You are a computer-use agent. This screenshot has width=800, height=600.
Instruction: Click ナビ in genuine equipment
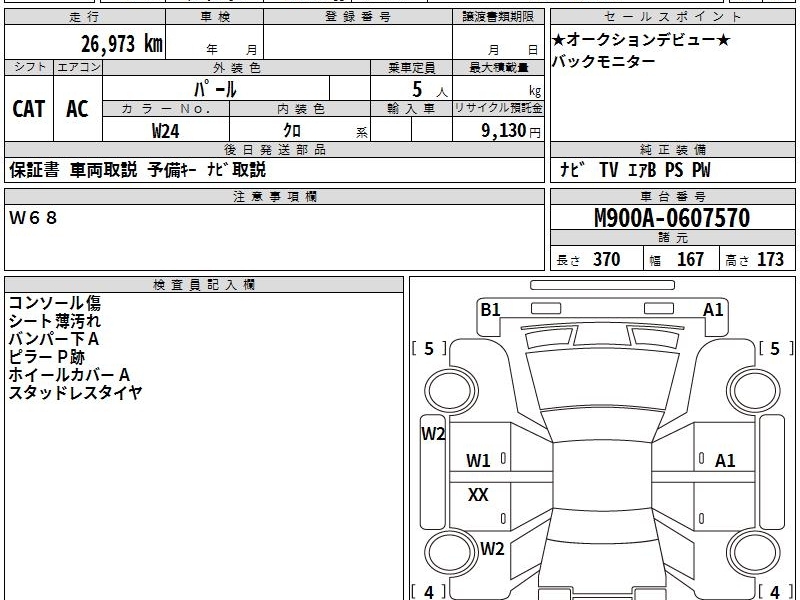tap(572, 170)
